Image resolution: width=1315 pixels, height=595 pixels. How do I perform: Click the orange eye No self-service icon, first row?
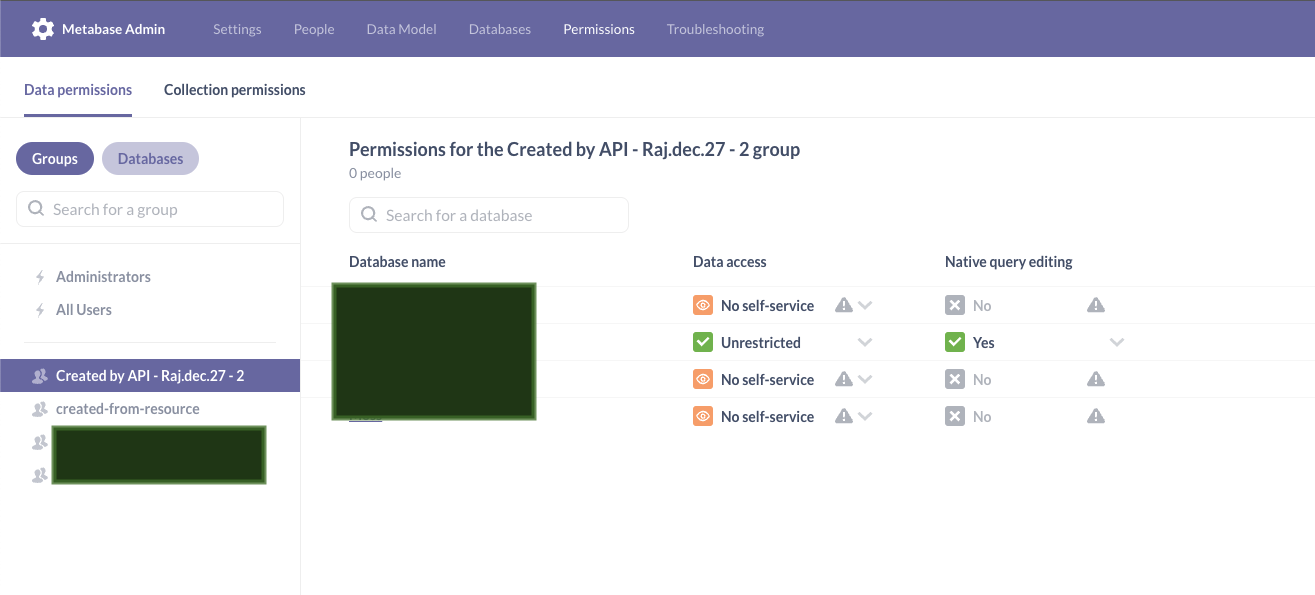(x=703, y=305)
